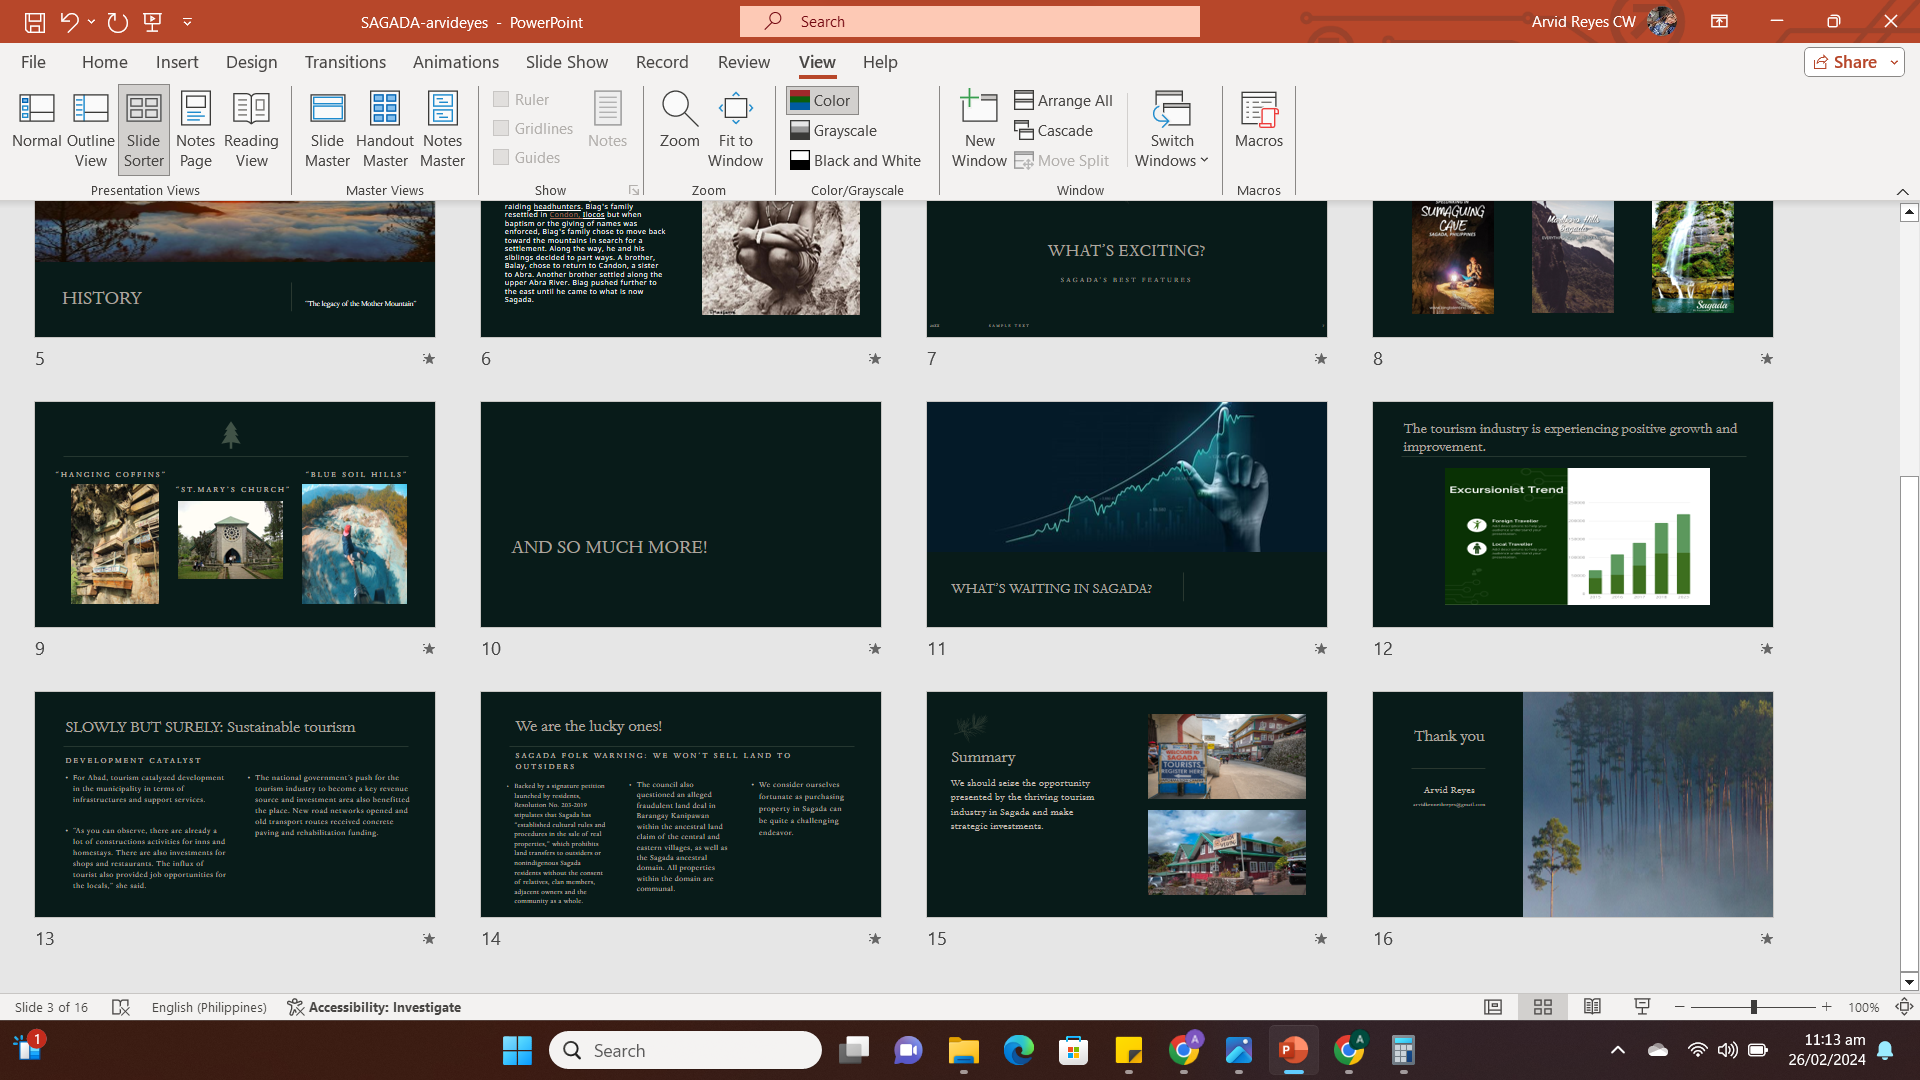Click English (Philippines) language indicator
The image size is (1920, 1080).
pos(209,1007)
